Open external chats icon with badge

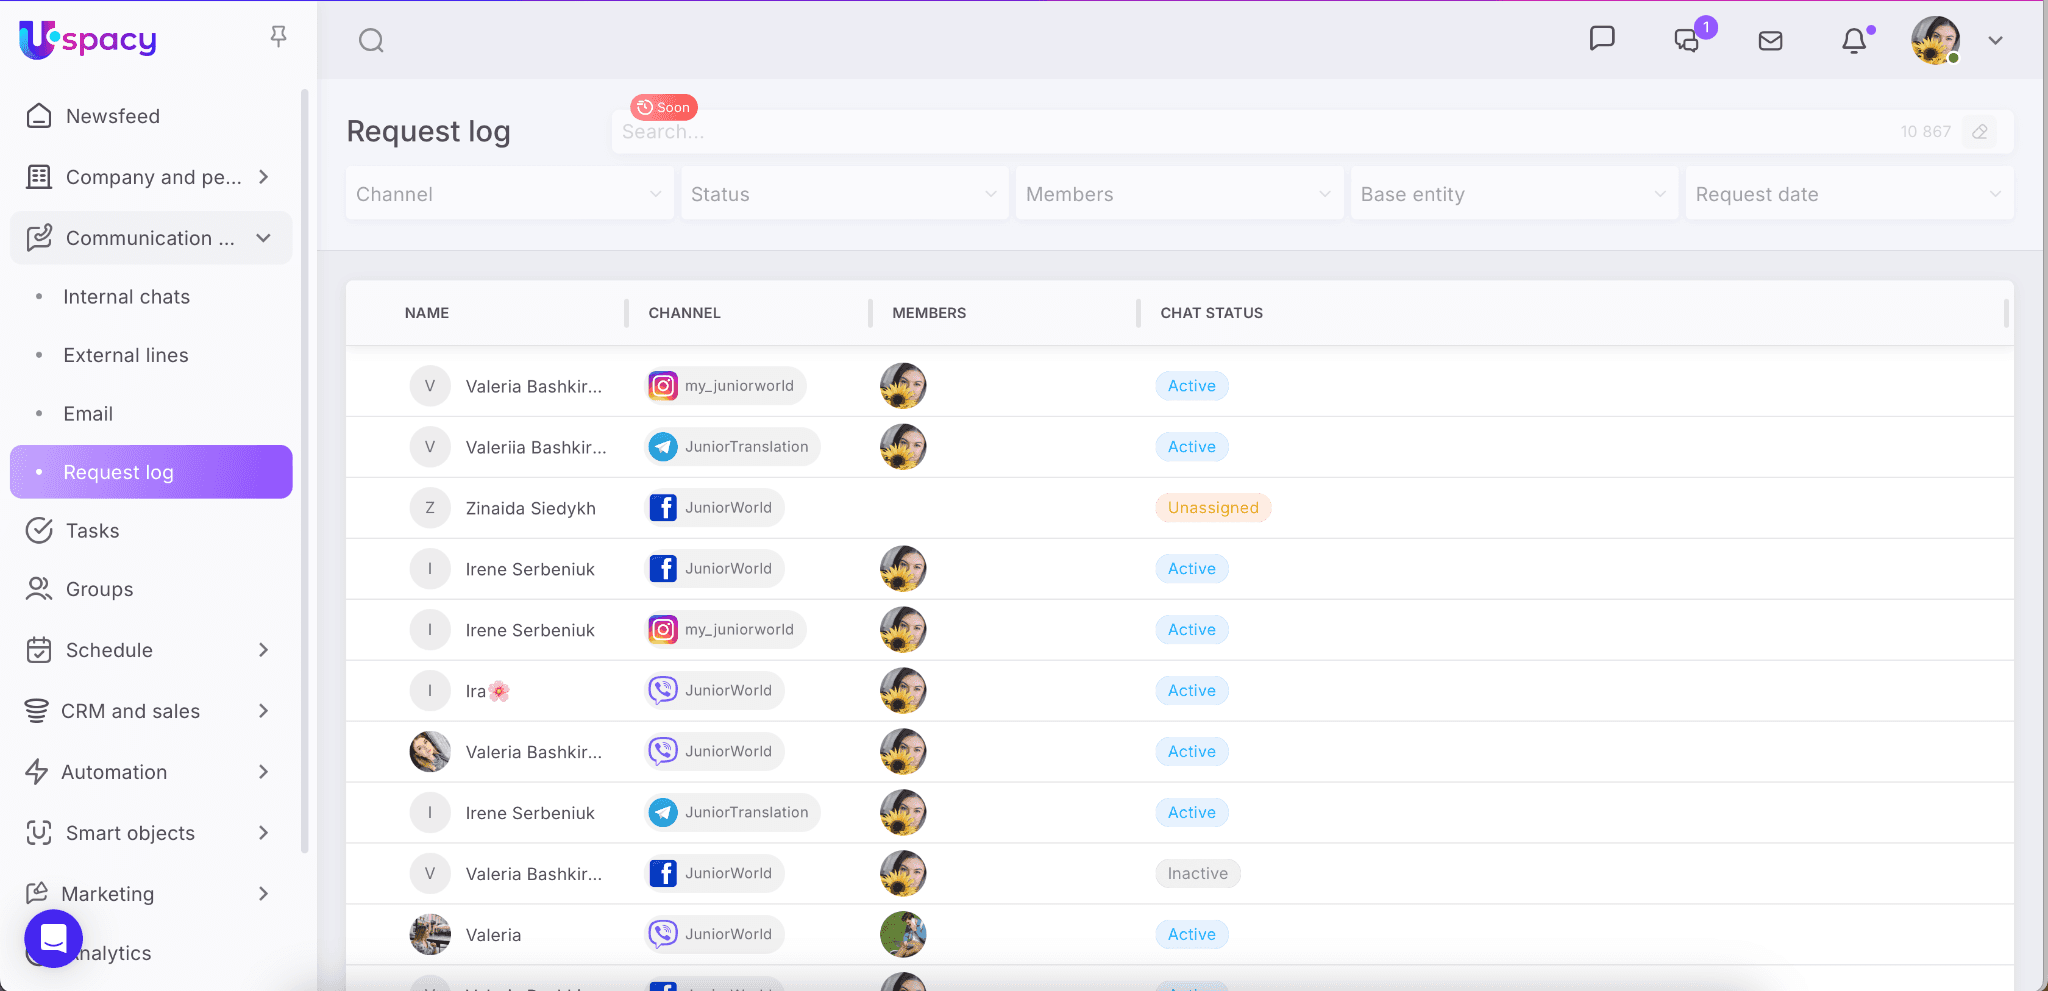click(x=1687, y=40)
